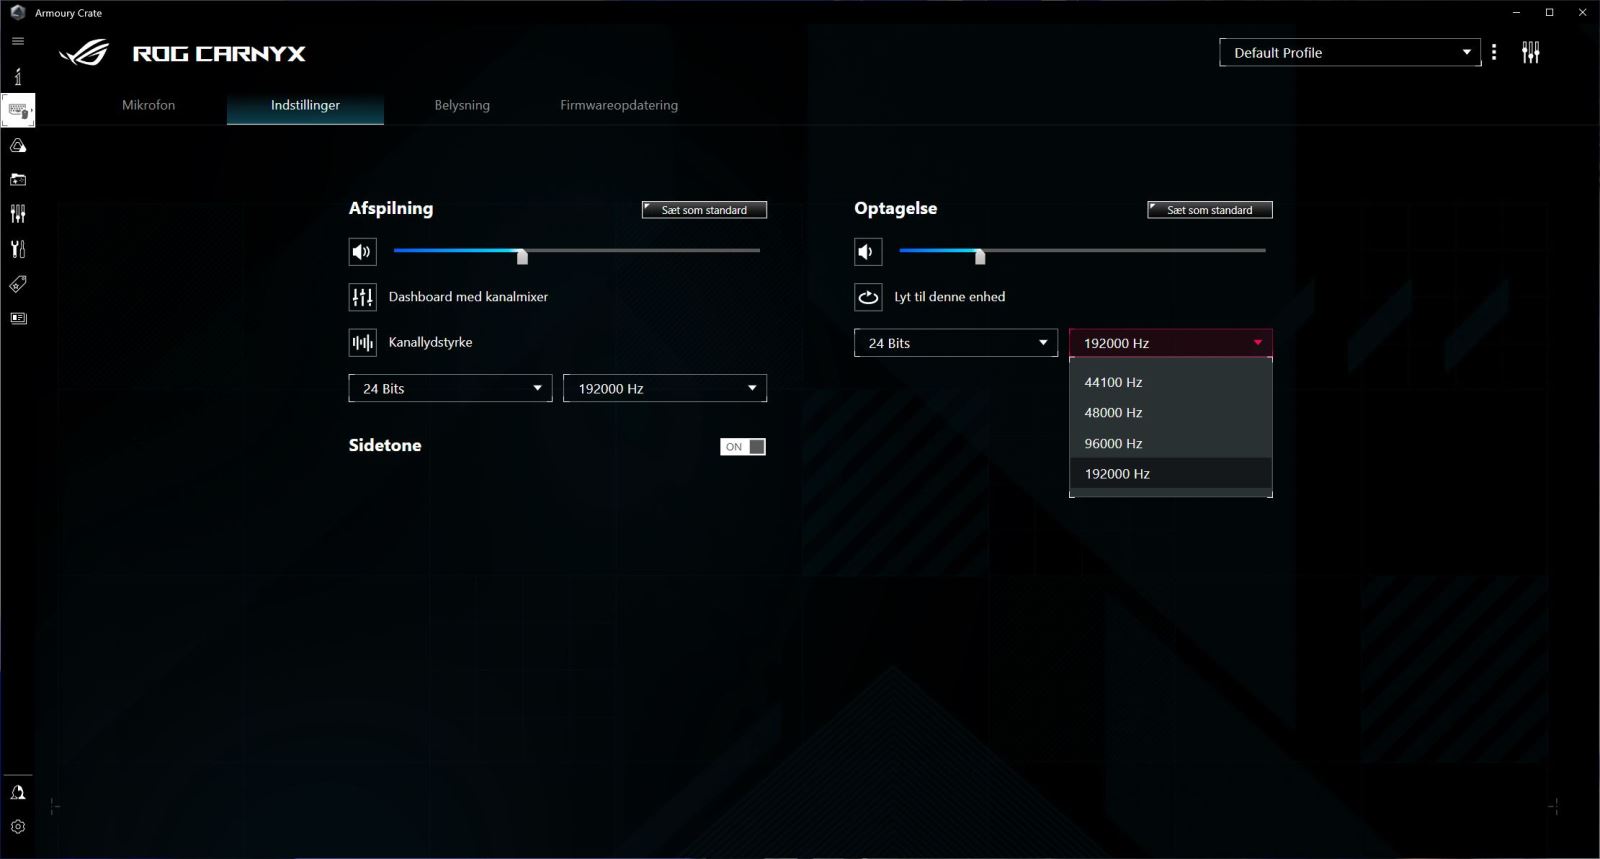
Task: Choose 48000 Hz sample rate option
Action: click(1171, 412)
